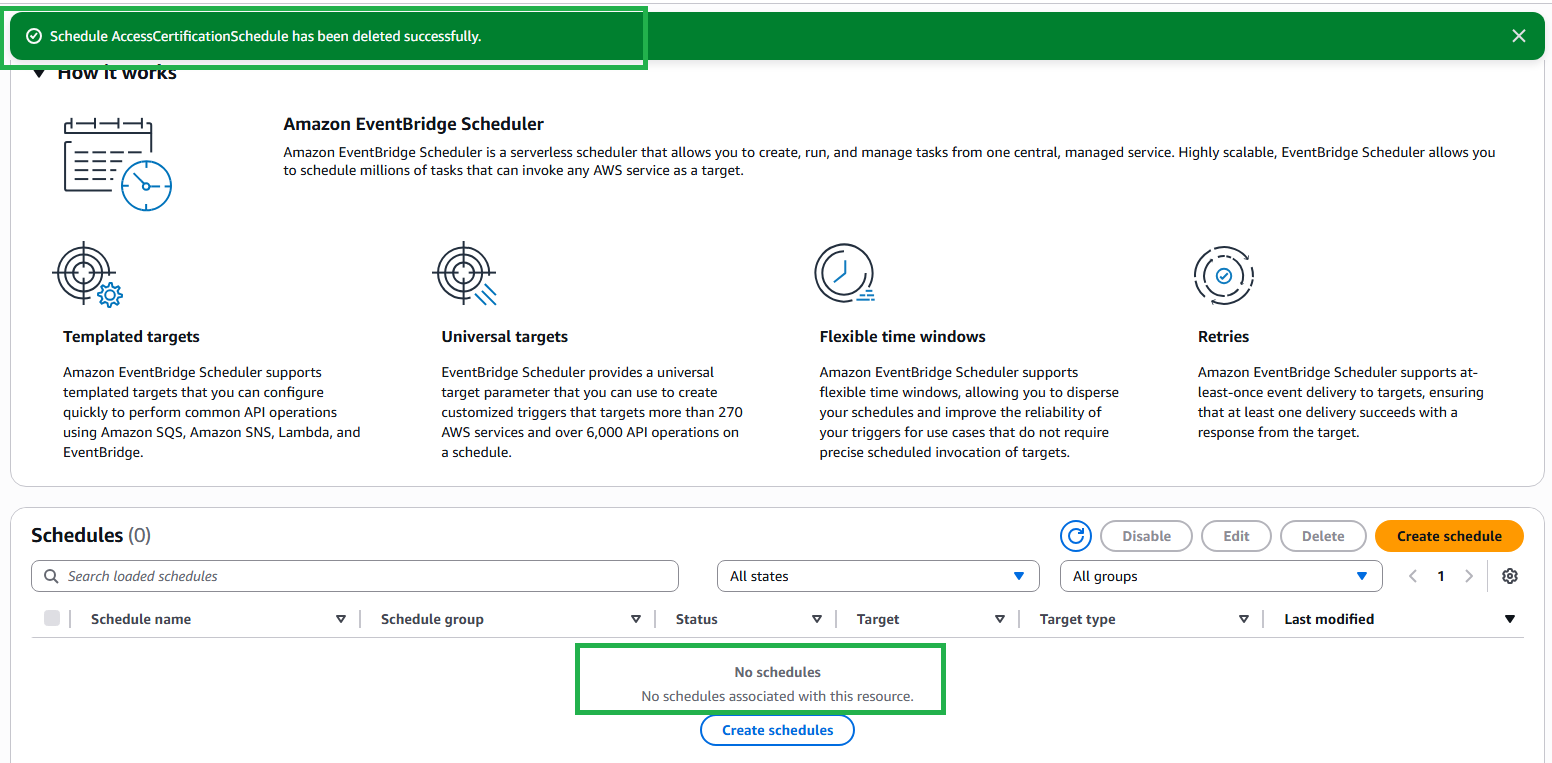Viewport: 1552px width, 763px height.
Task: Select page 1 in pagination
Action: (1441, 576)
